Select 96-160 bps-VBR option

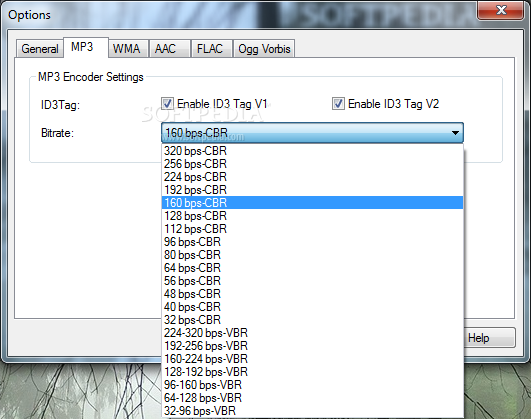[x=312, y=384]
